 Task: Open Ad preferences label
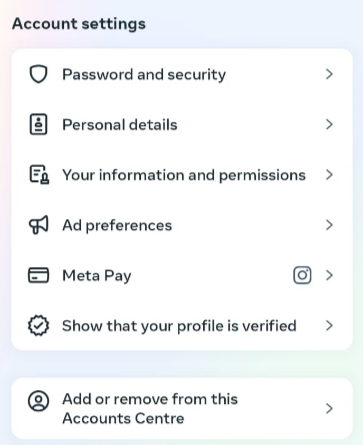coord(117,226)
